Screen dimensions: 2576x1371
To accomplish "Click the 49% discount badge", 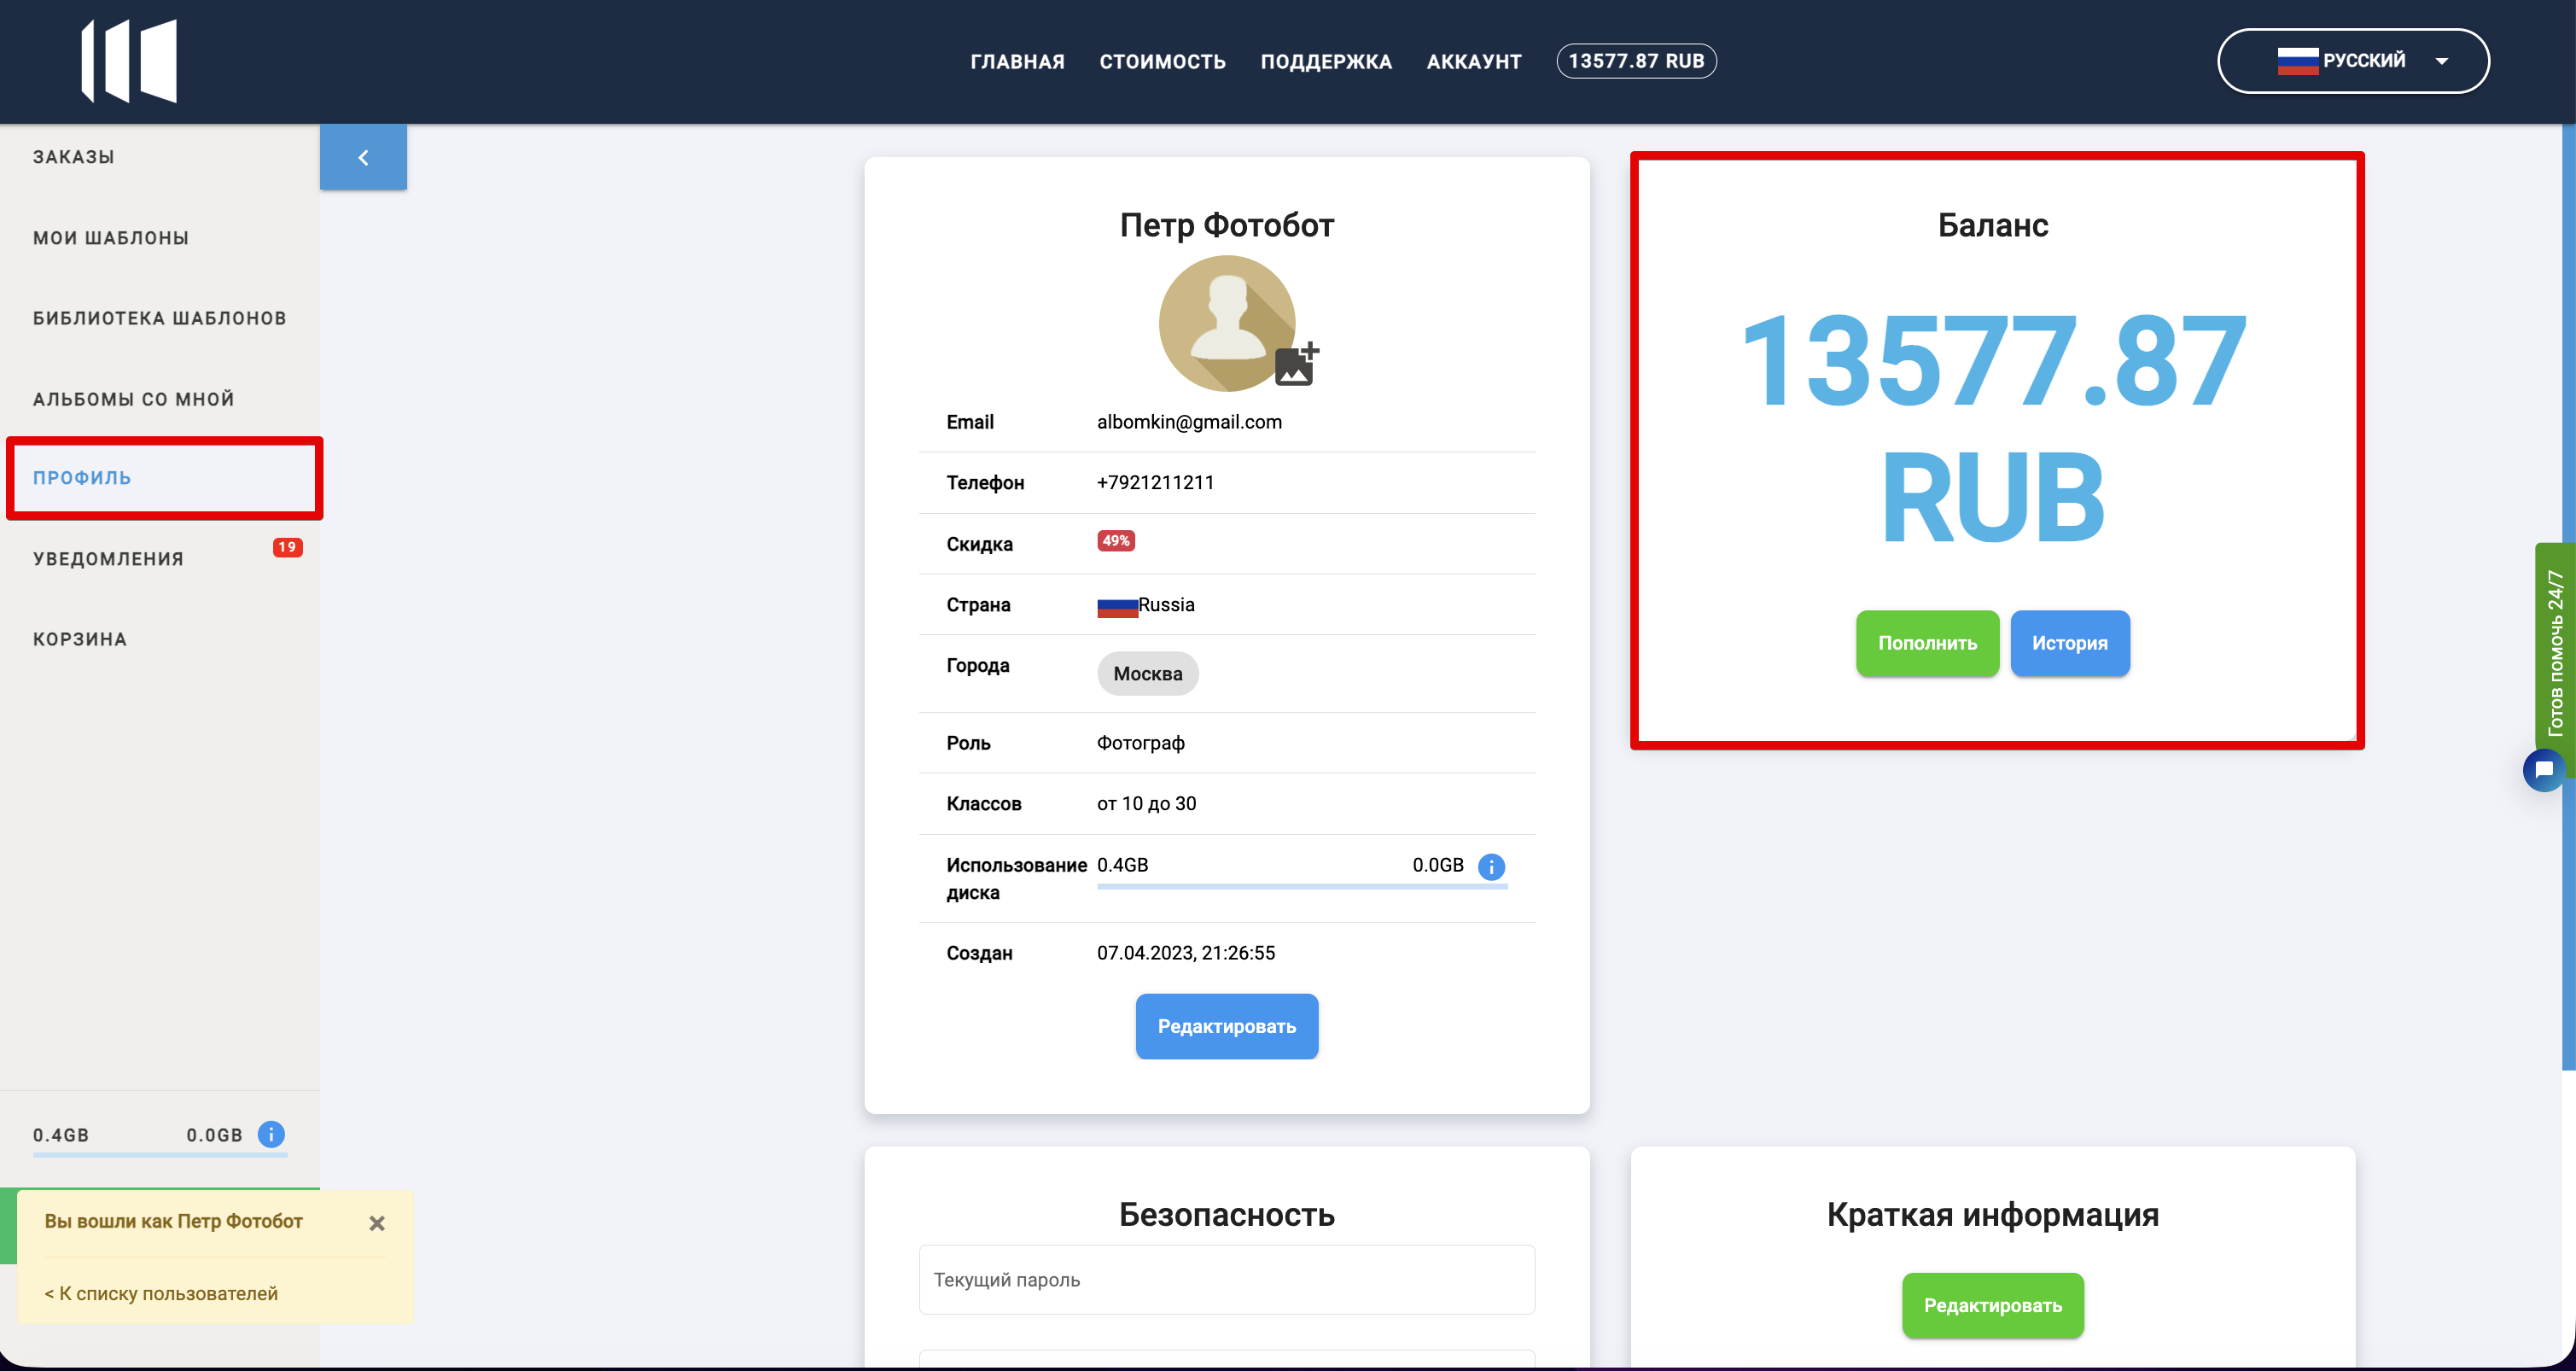I will point(1116,541).
